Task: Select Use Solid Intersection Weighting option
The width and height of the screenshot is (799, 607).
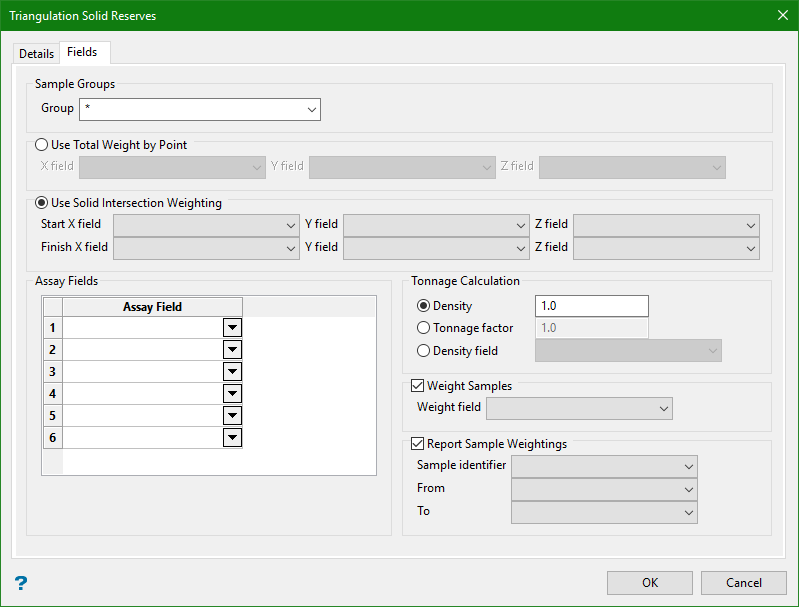Action: point(42,203)
